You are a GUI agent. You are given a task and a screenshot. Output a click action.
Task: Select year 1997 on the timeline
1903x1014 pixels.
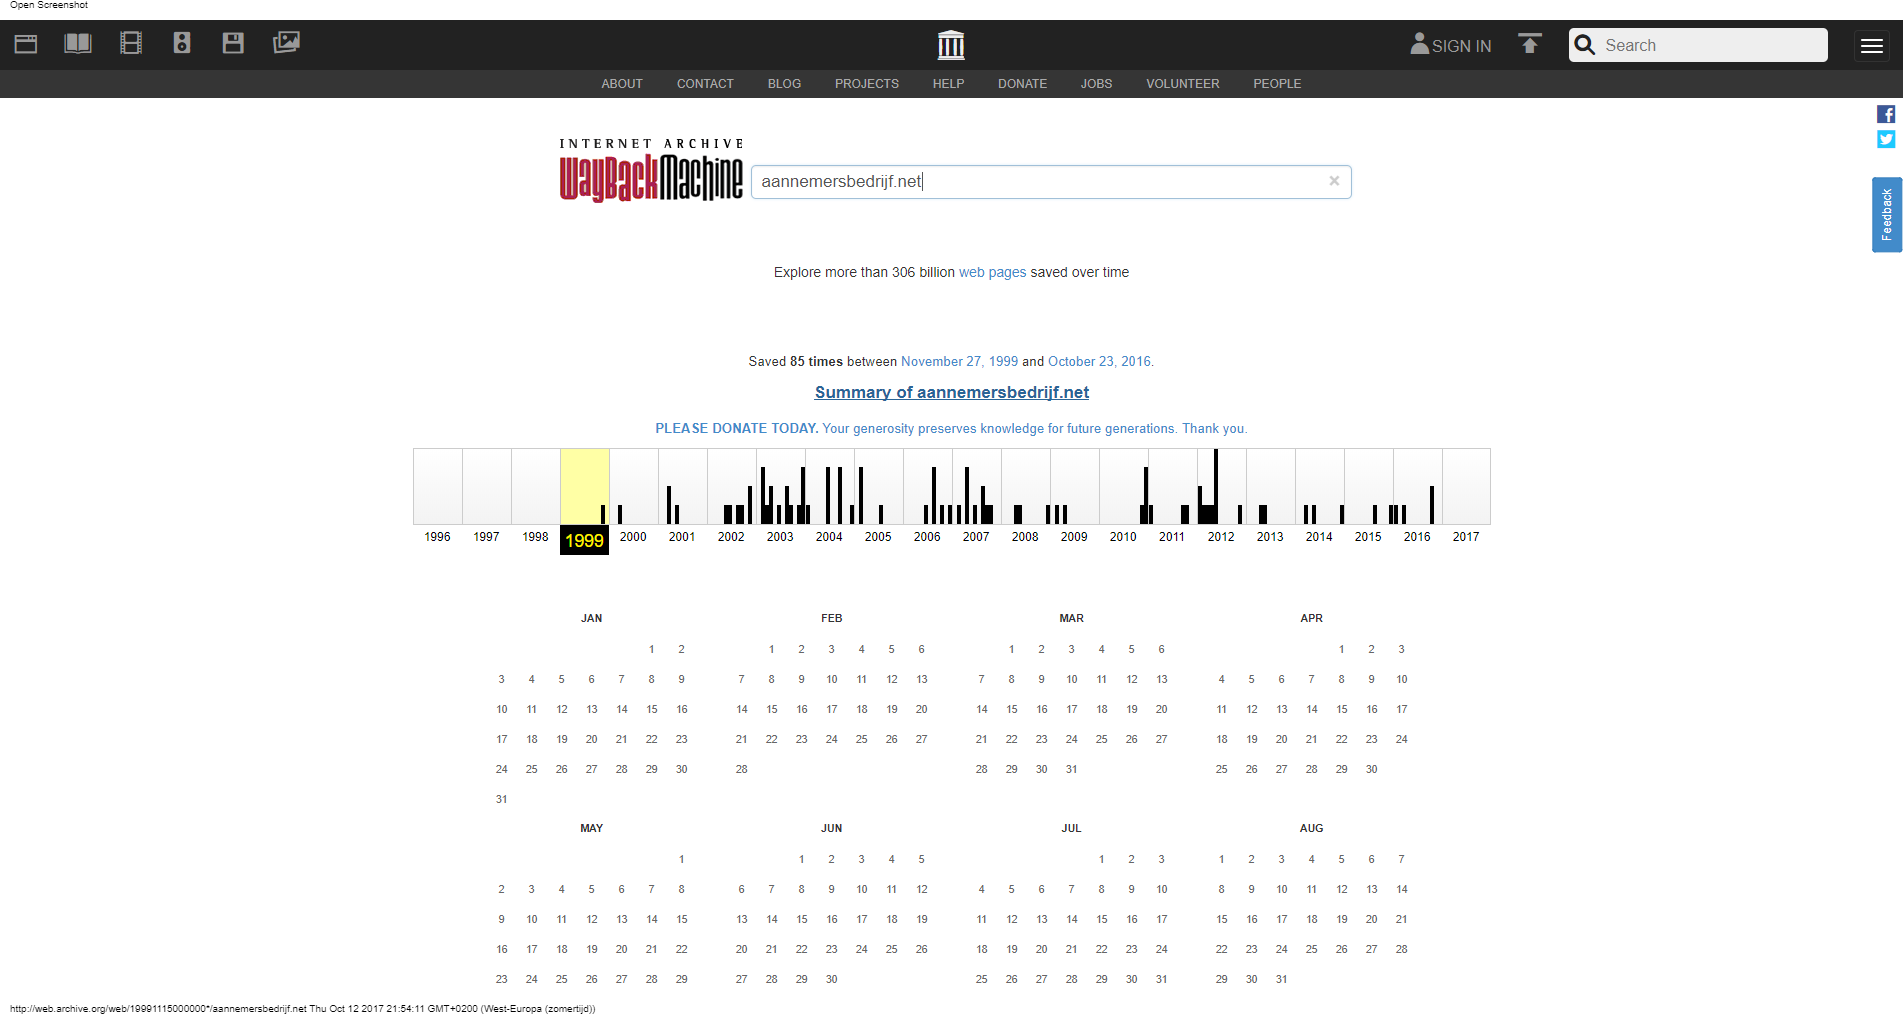tap(486, 537)
